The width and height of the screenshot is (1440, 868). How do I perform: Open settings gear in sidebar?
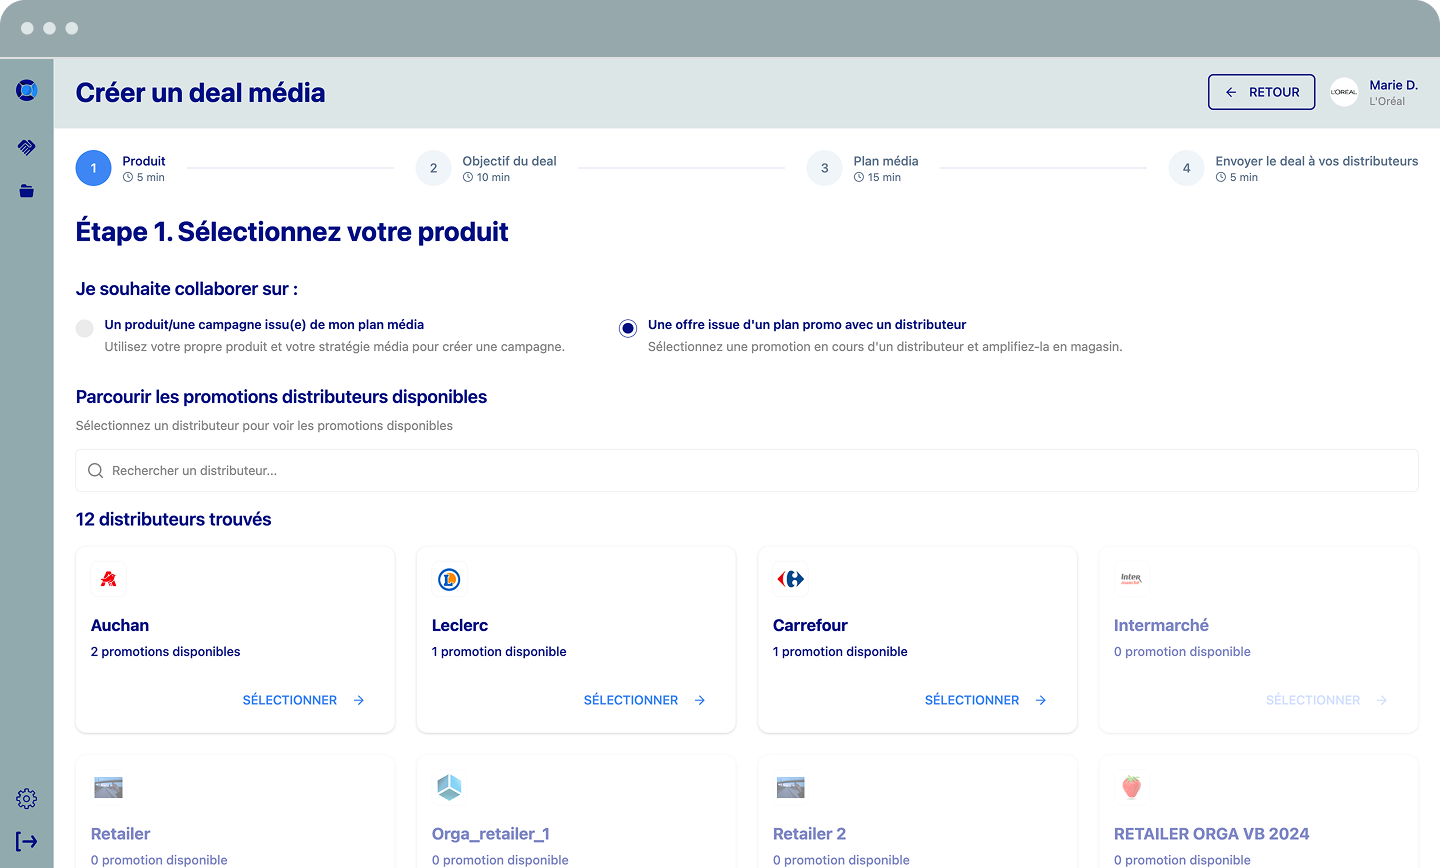(27, 798)
